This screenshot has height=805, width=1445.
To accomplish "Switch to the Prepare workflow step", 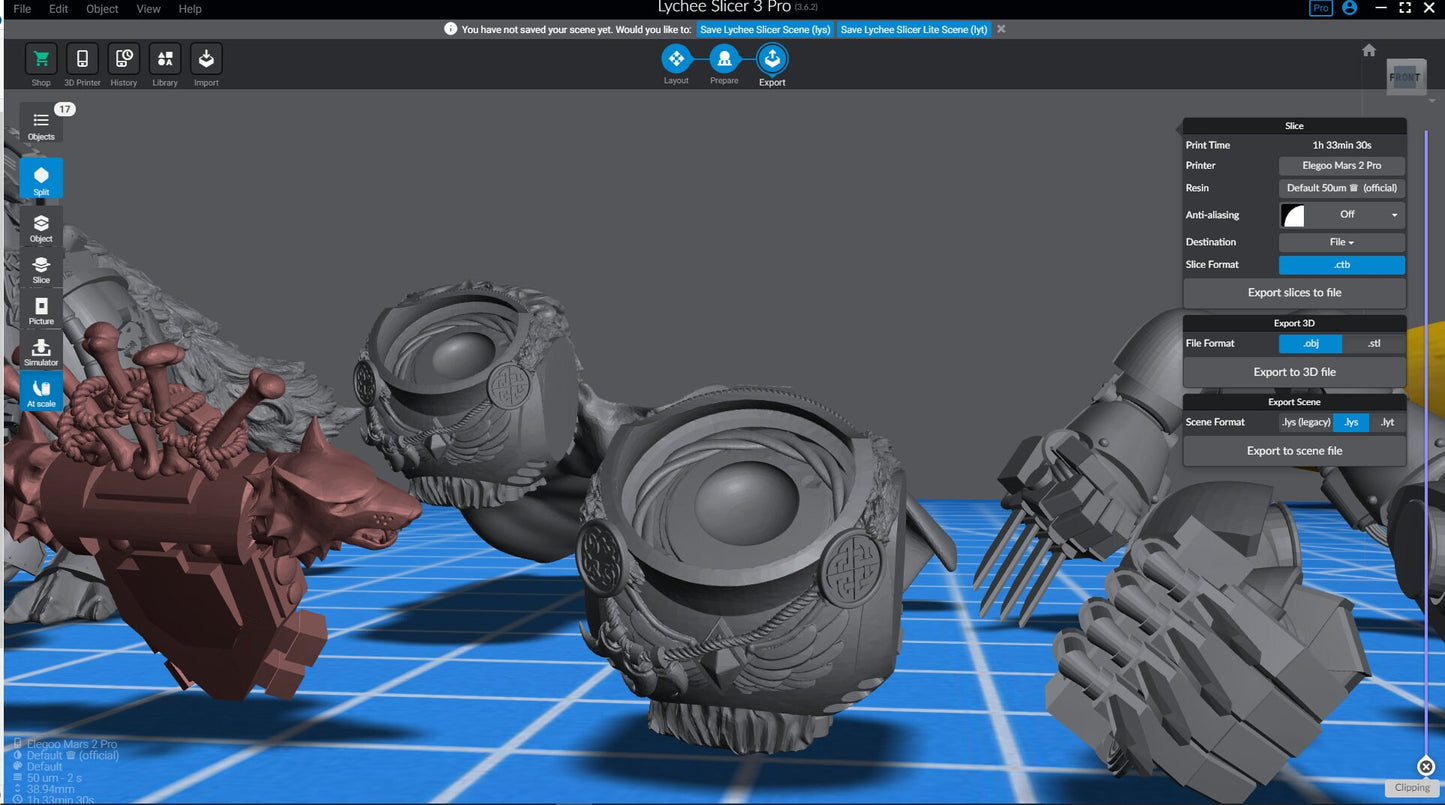I will [724, 59].
